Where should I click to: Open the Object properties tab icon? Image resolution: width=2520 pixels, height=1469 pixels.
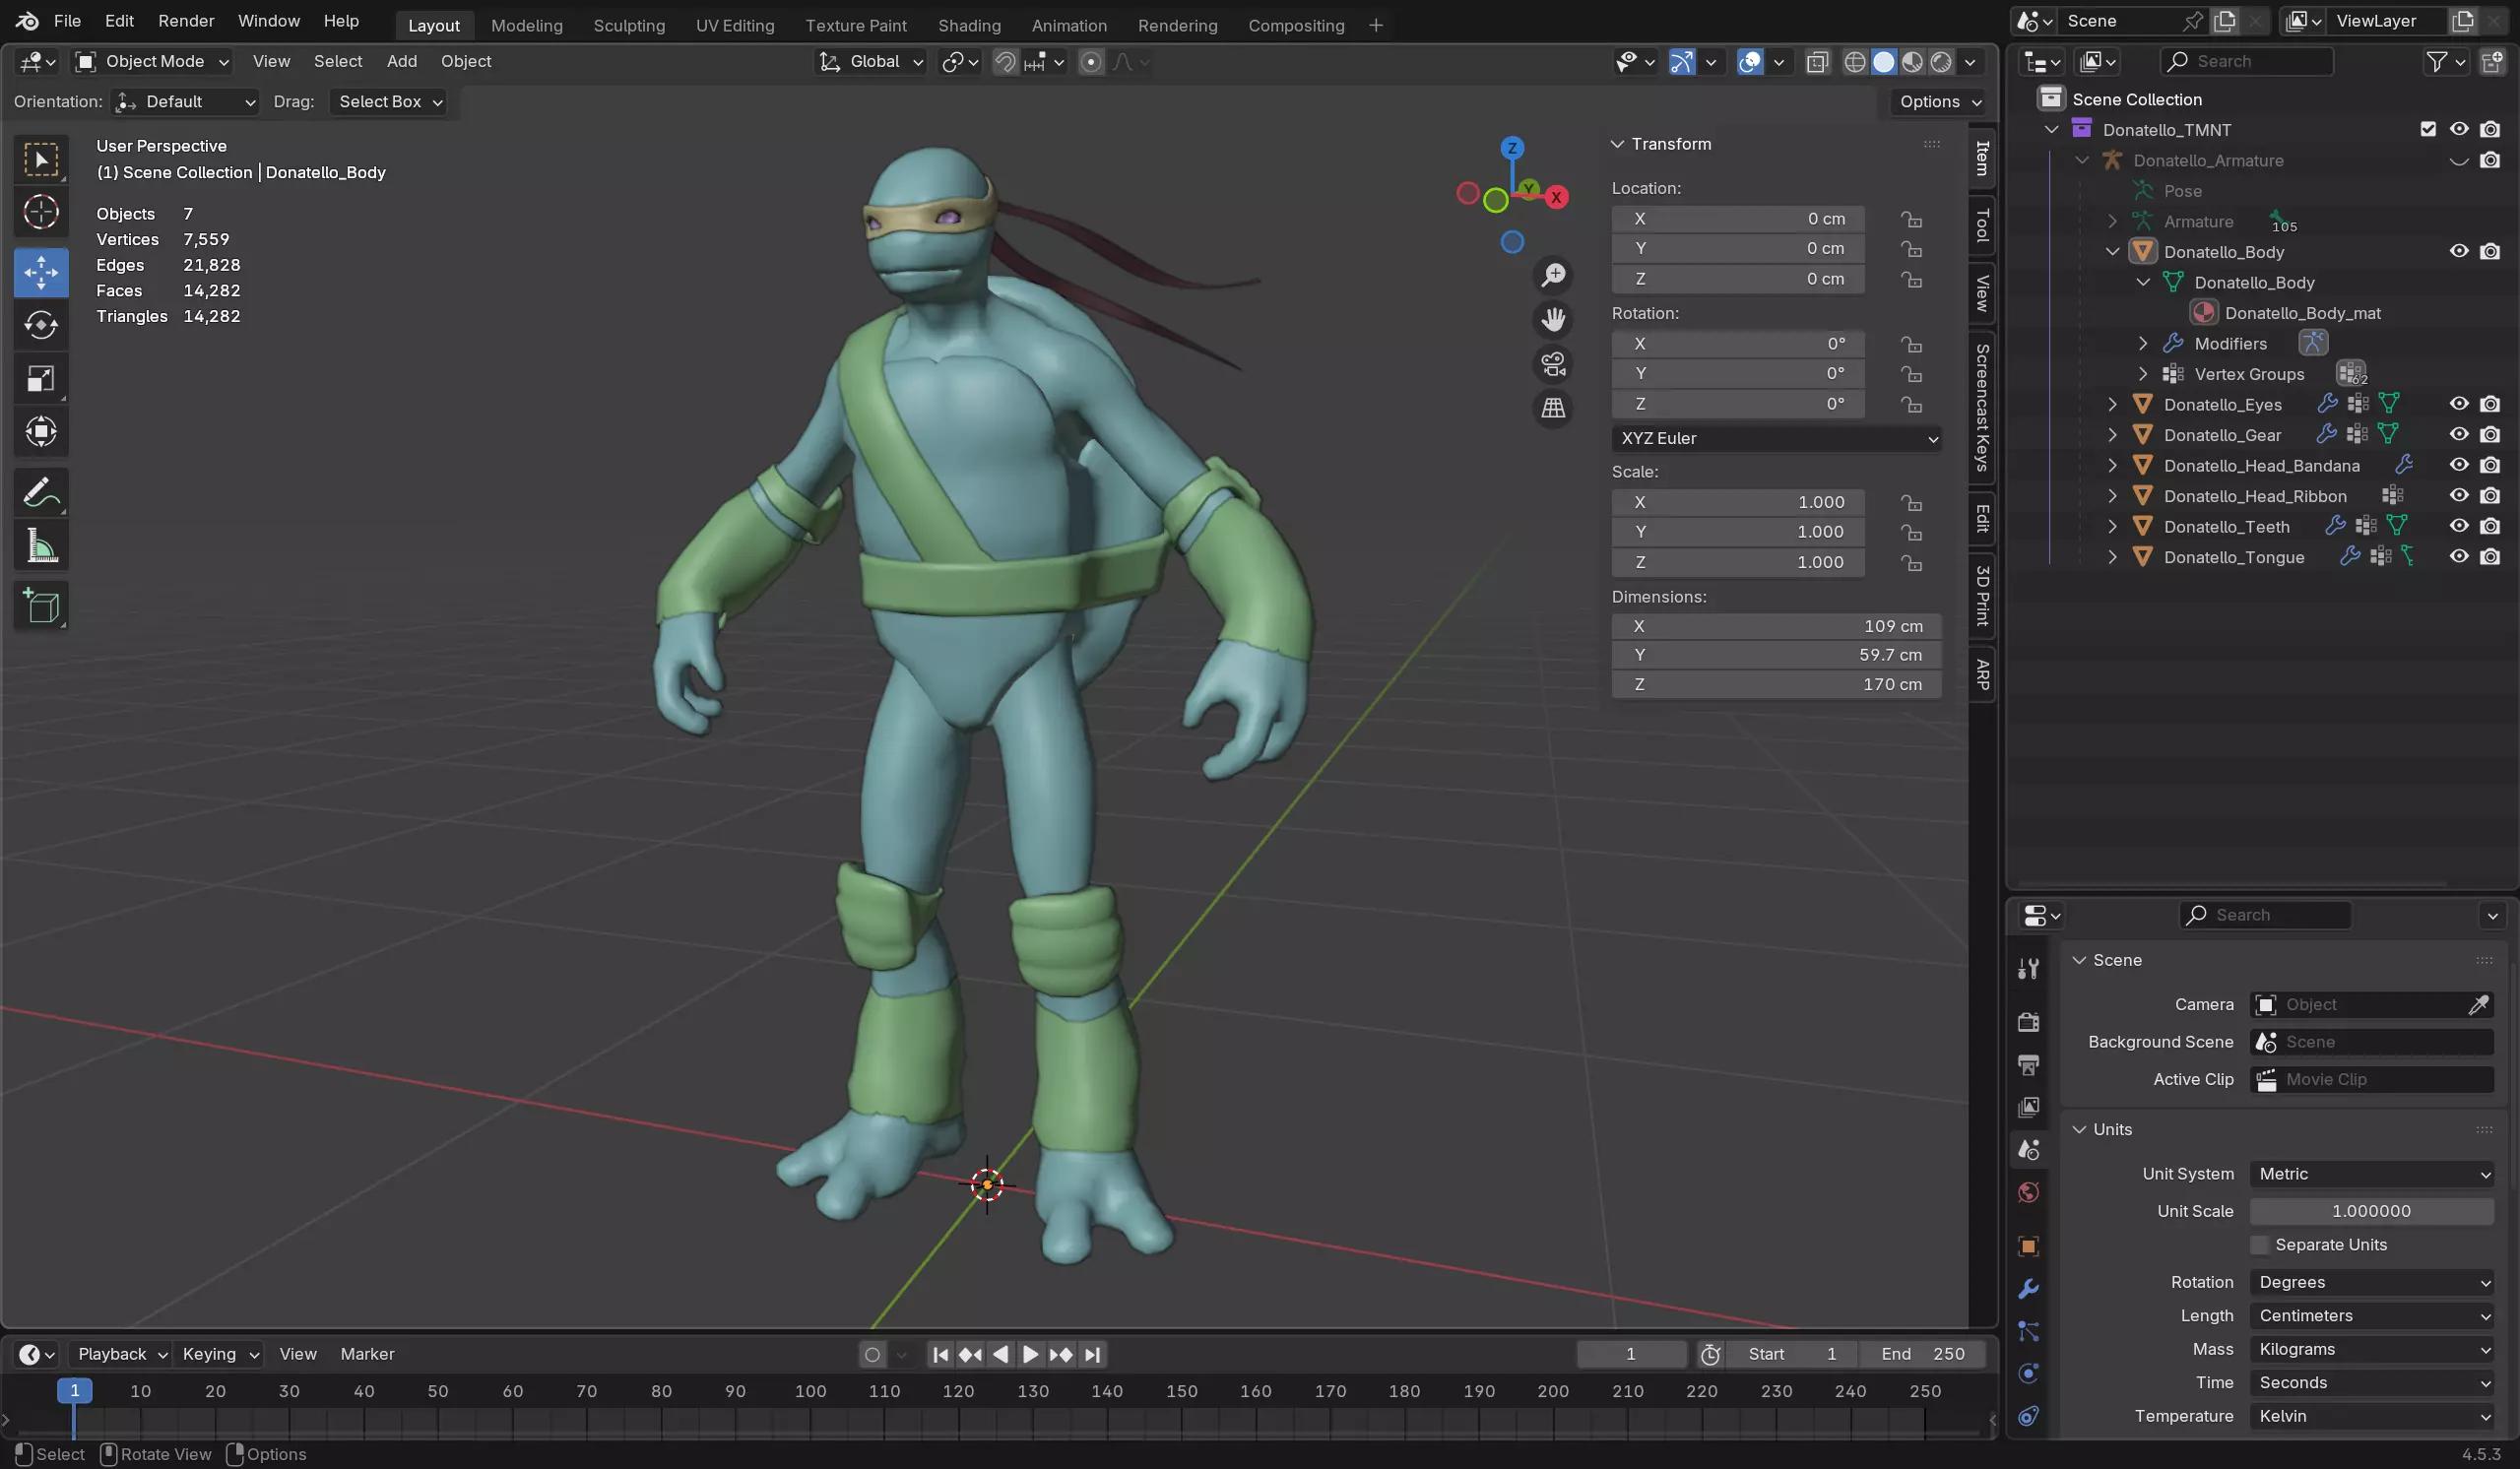[x=2028, y=1246]
